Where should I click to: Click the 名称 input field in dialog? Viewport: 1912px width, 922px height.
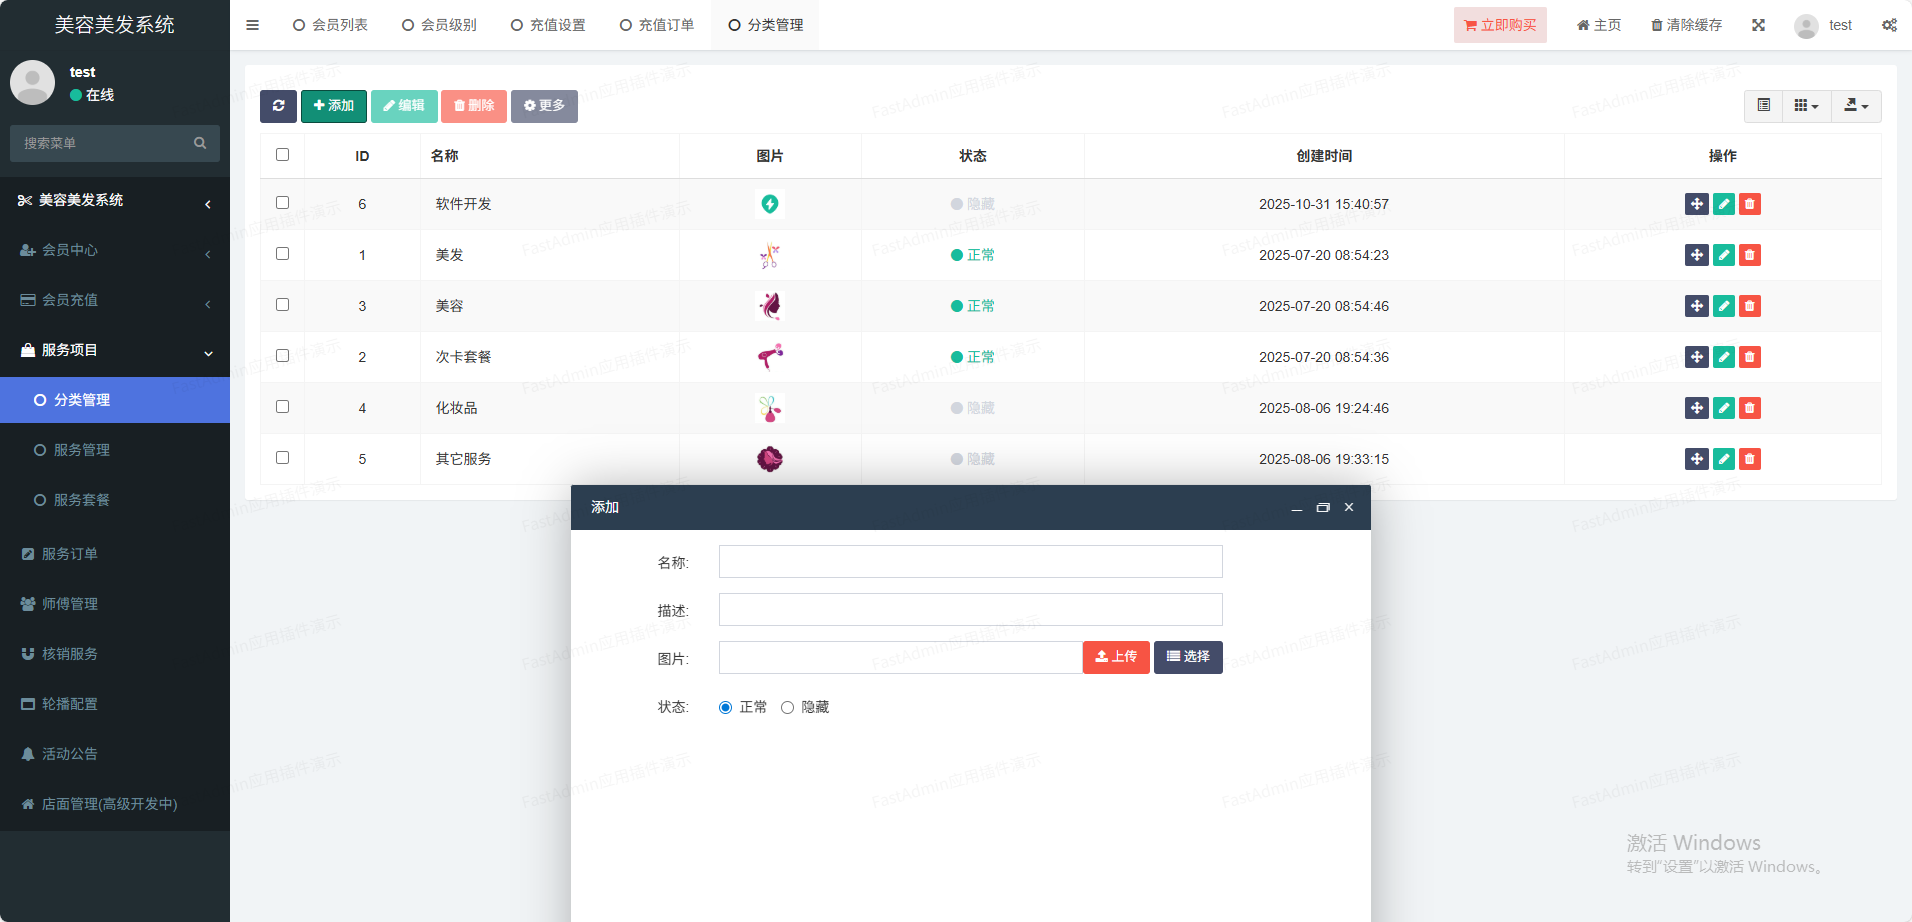[x=970, y=562]
